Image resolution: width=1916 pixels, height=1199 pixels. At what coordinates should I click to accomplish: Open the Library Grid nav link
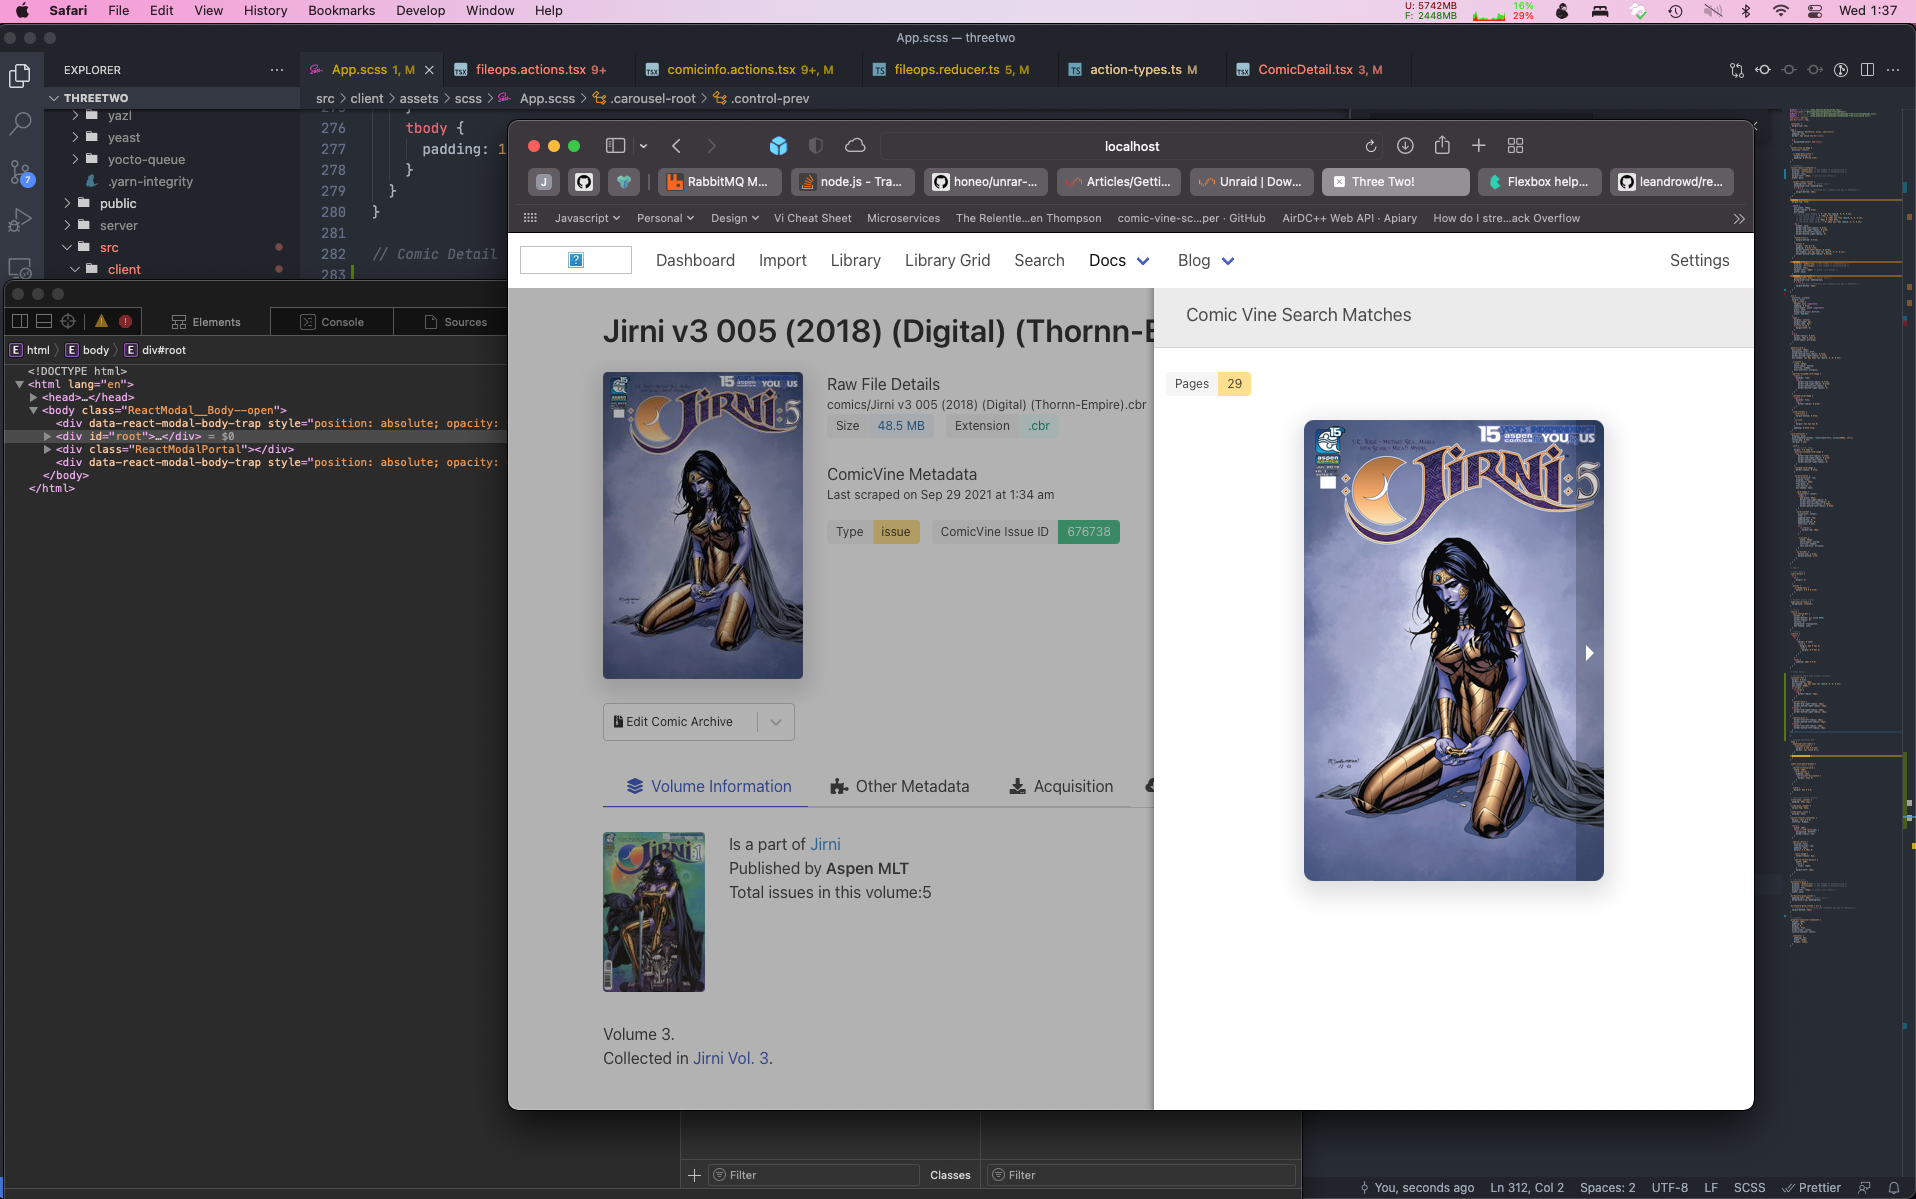(x=947, y=261)
